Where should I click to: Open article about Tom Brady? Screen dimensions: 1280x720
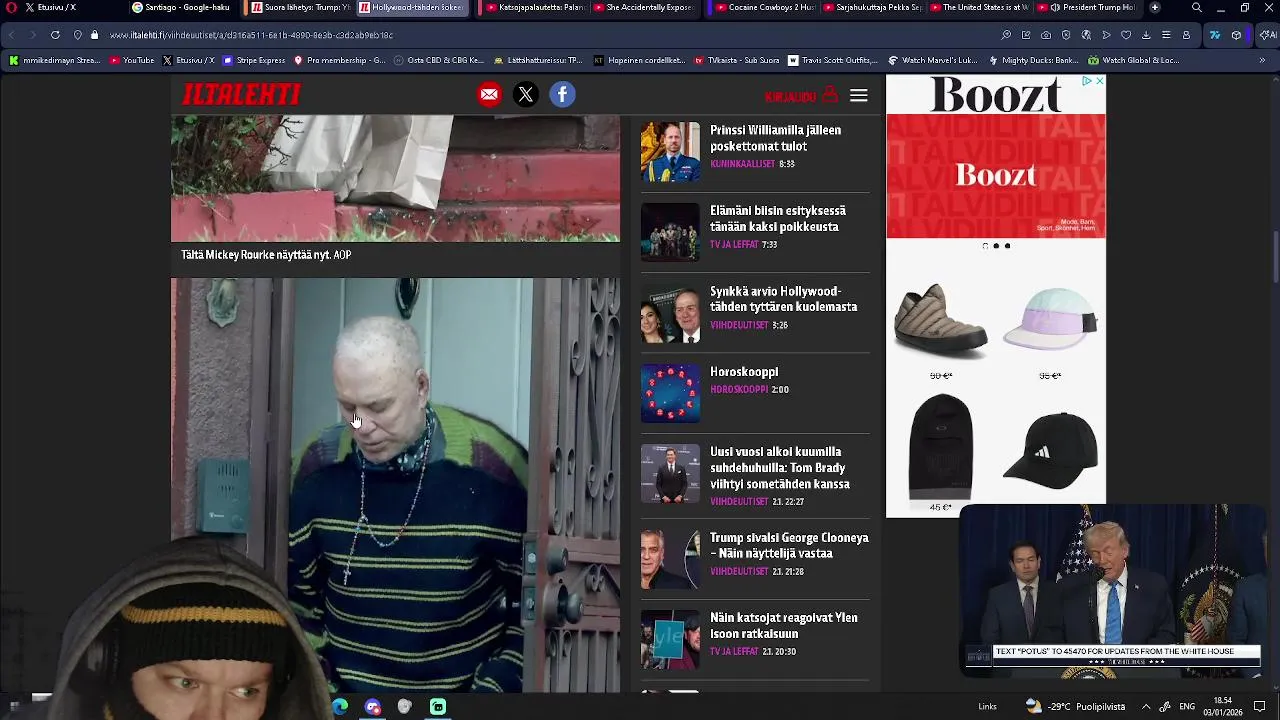(780, 468)
